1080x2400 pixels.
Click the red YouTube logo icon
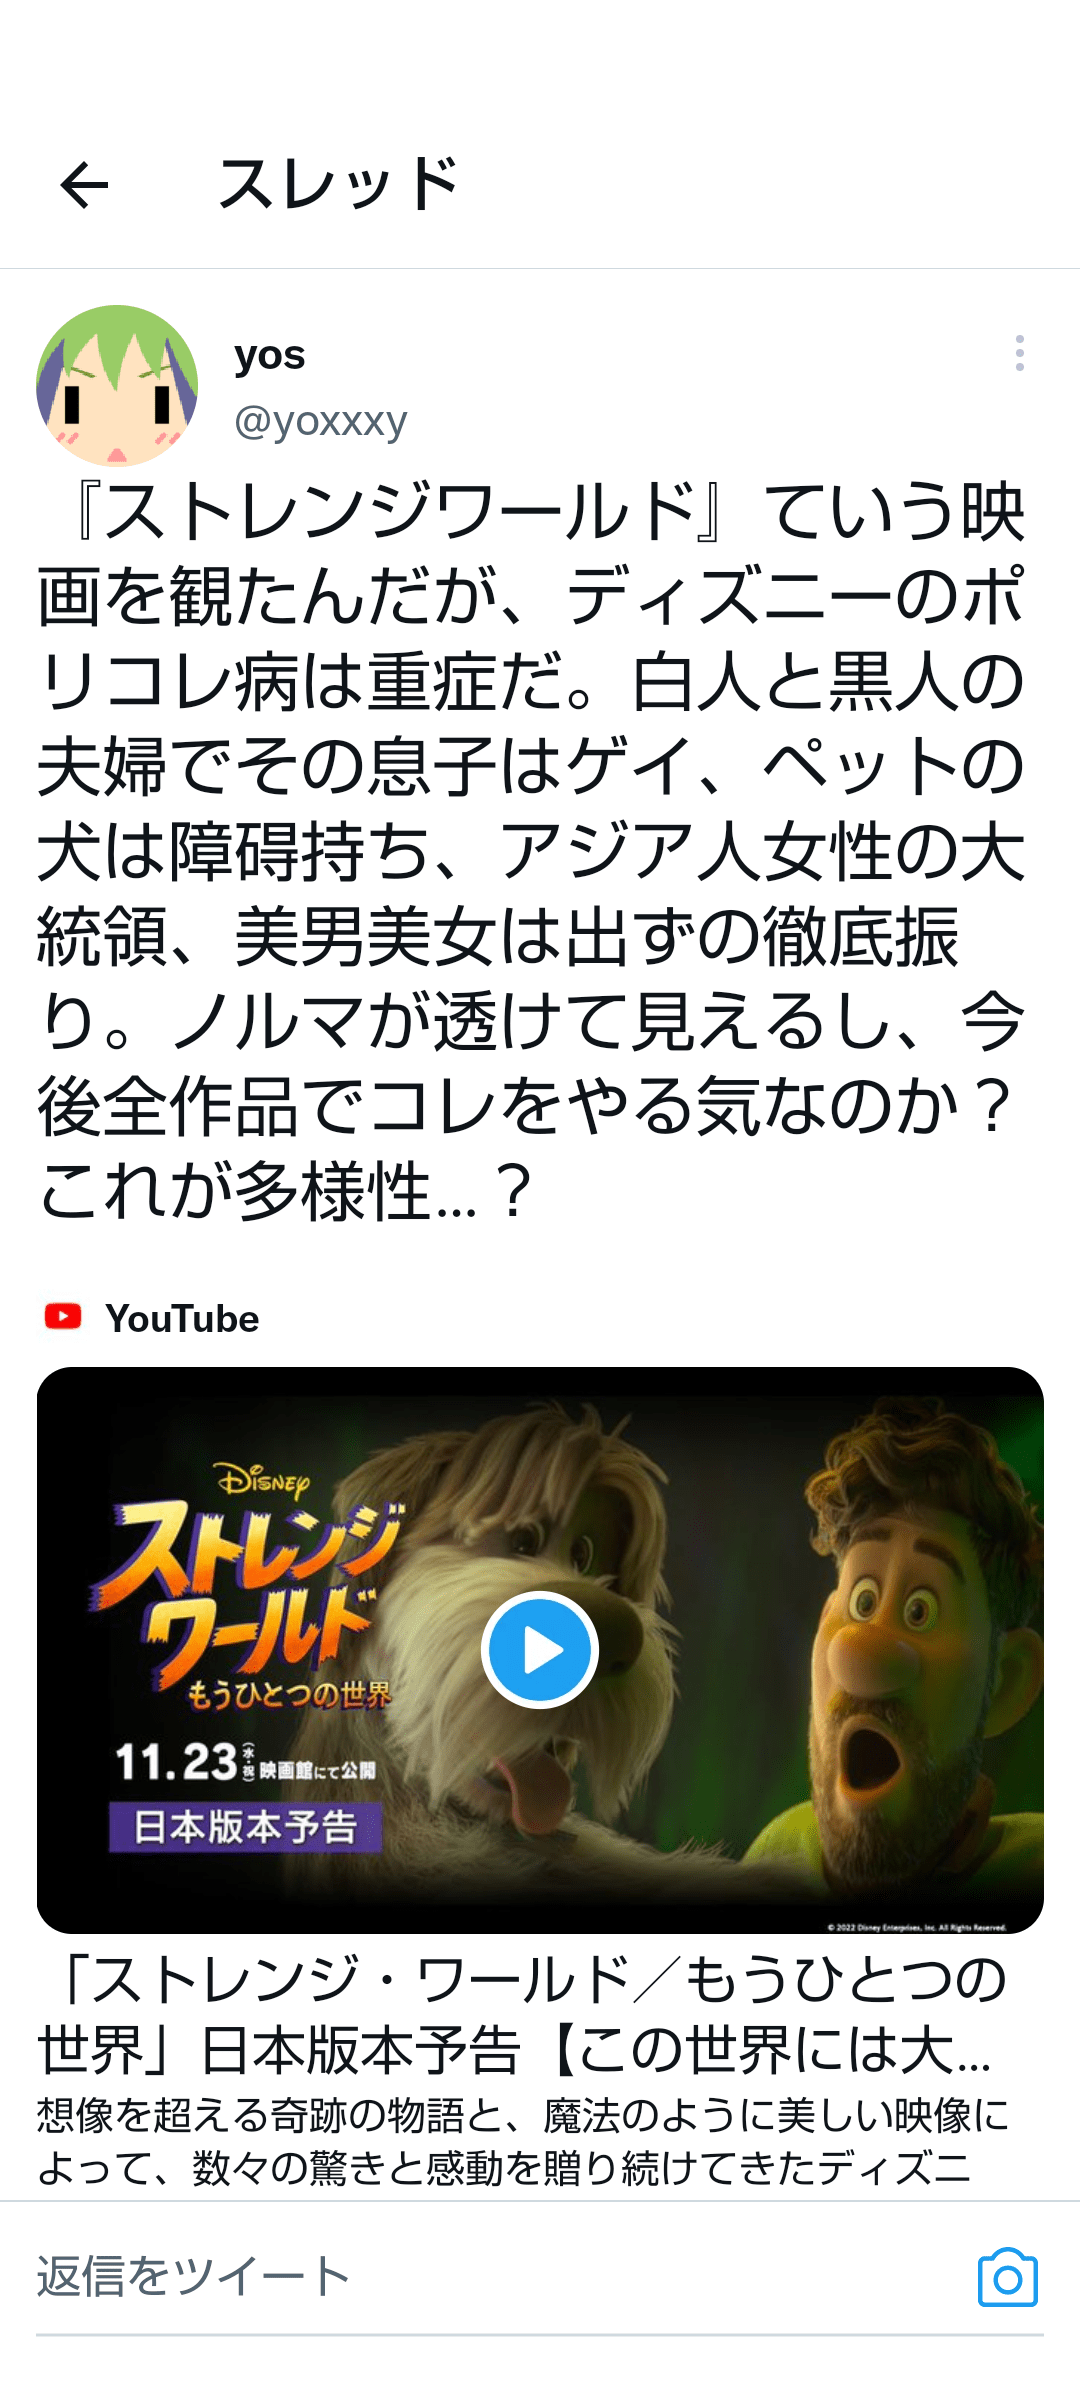[x=63, y=1316]
